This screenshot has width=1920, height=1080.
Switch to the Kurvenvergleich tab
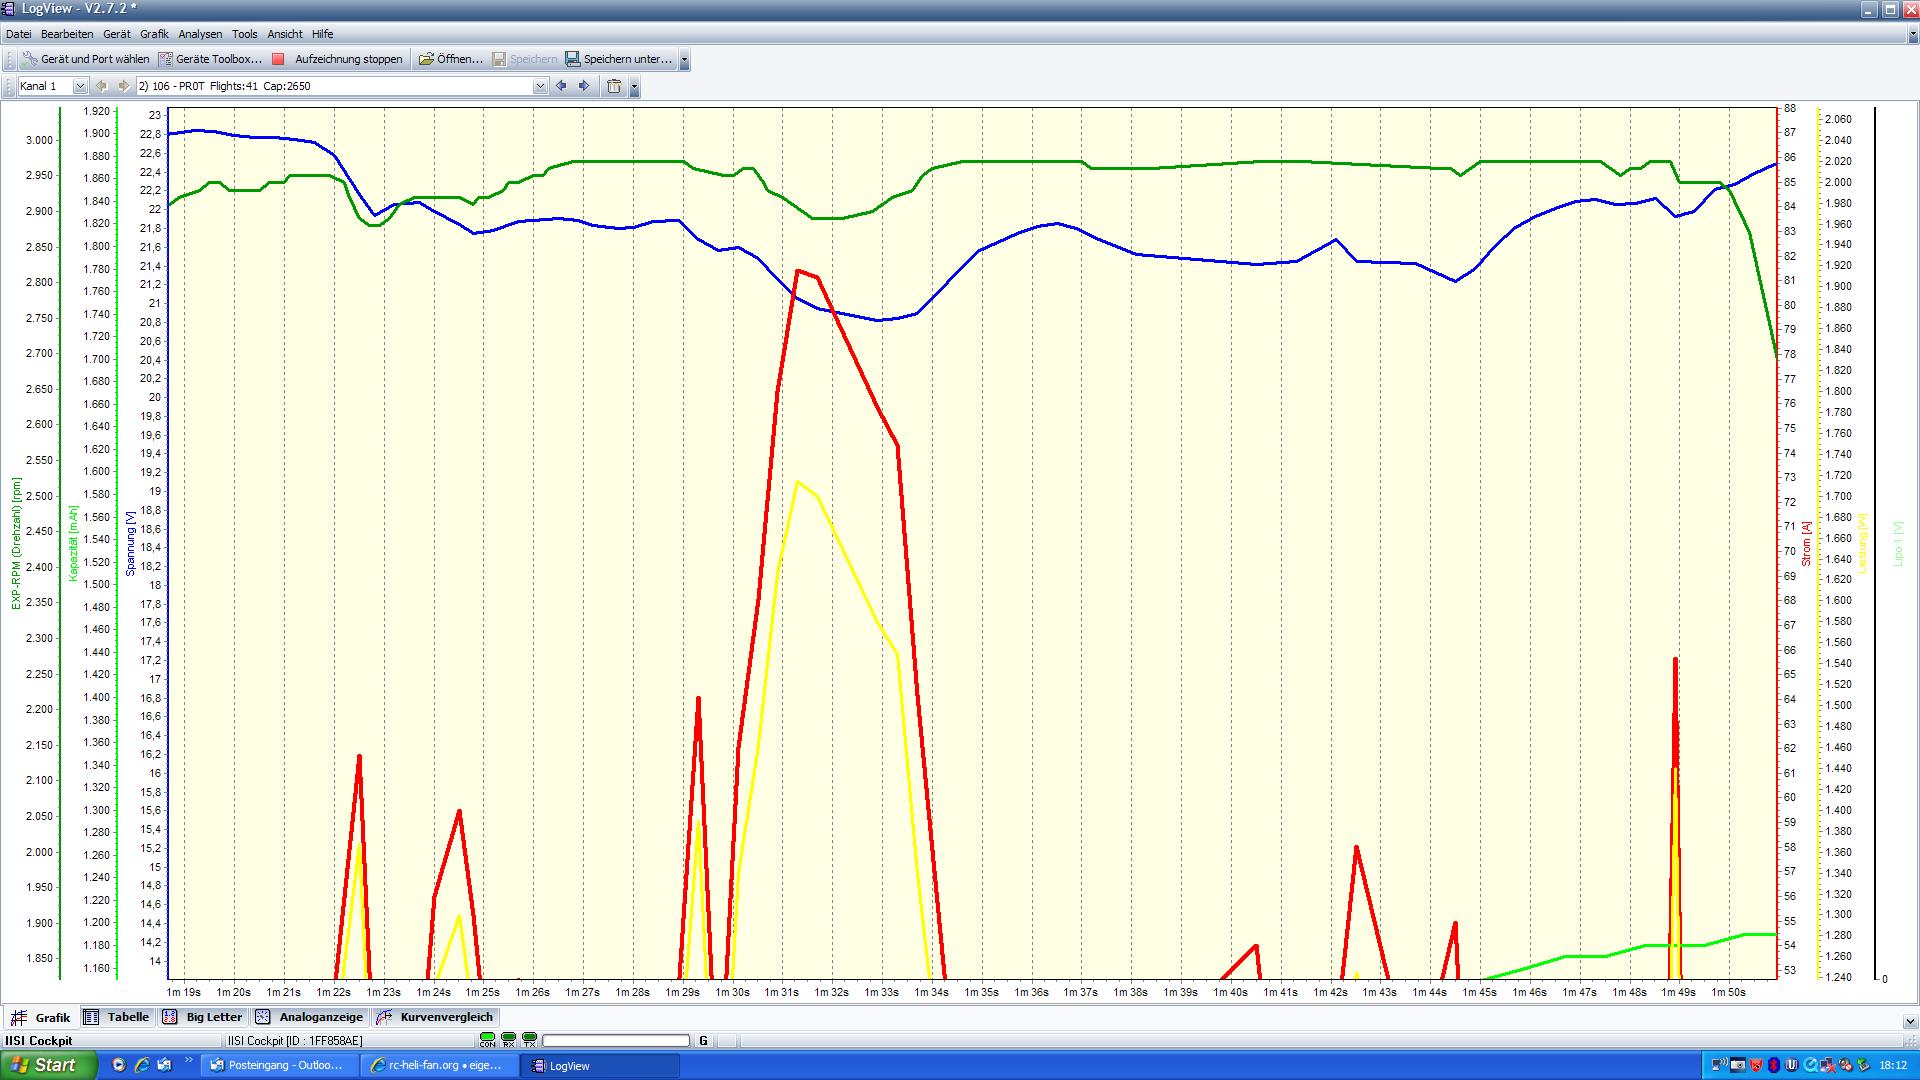pyautogui.click(x=435, y=1017)
